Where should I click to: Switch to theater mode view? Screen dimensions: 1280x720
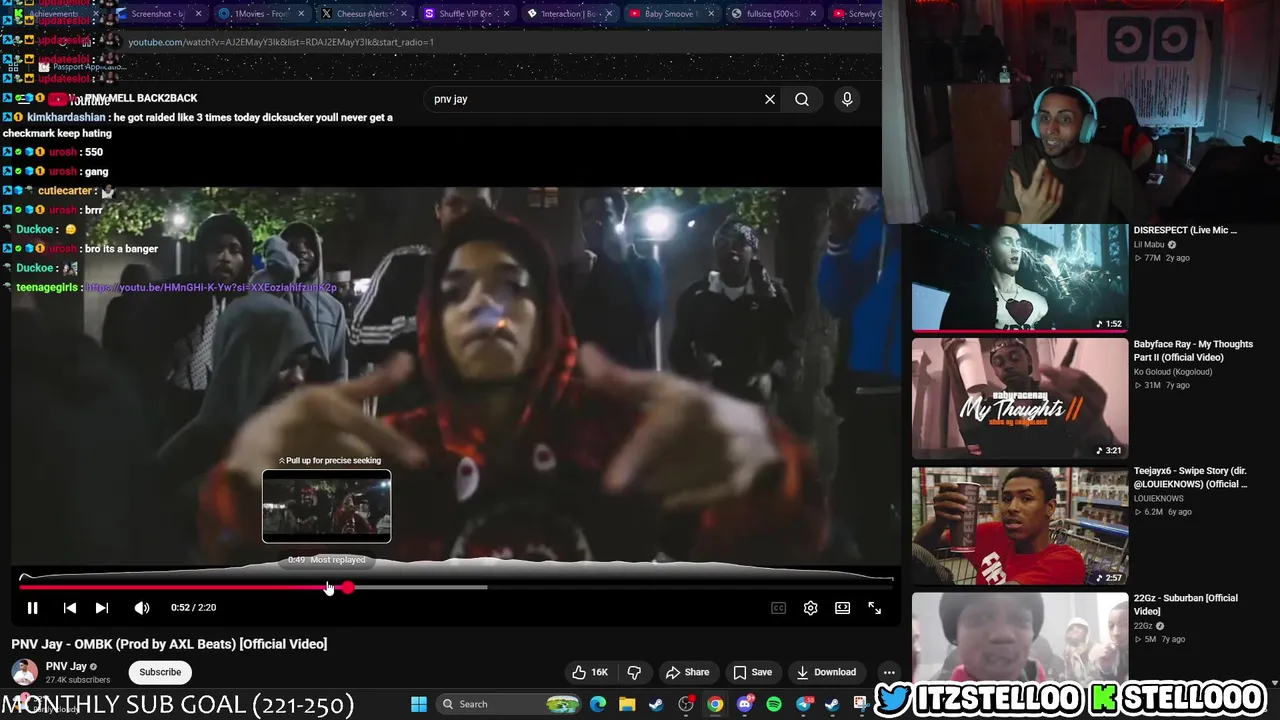tap(842, 608)
